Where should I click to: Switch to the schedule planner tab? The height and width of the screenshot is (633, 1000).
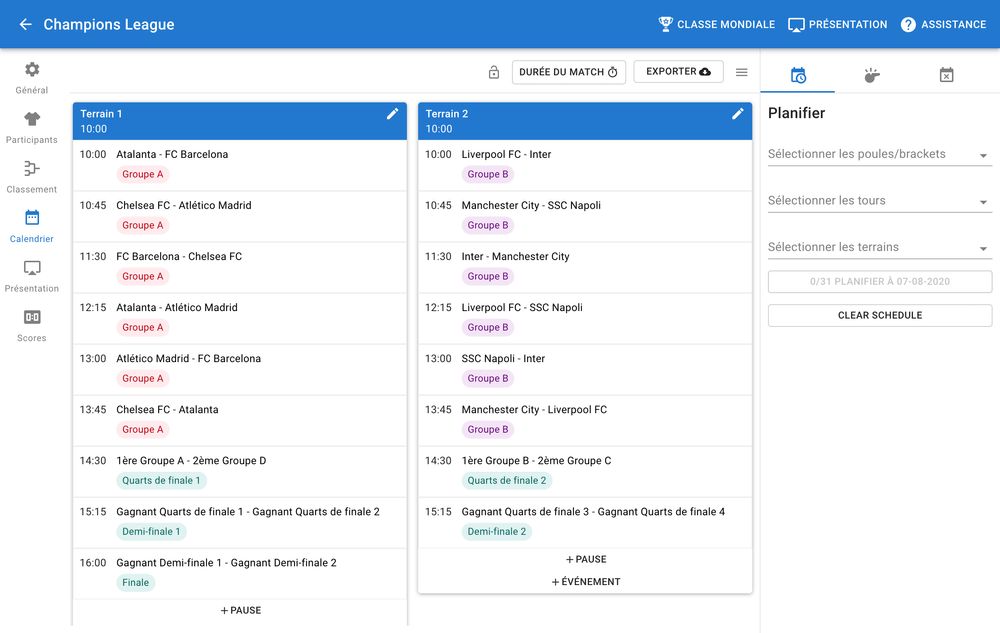pyautogui.click(x=798, y=75)
